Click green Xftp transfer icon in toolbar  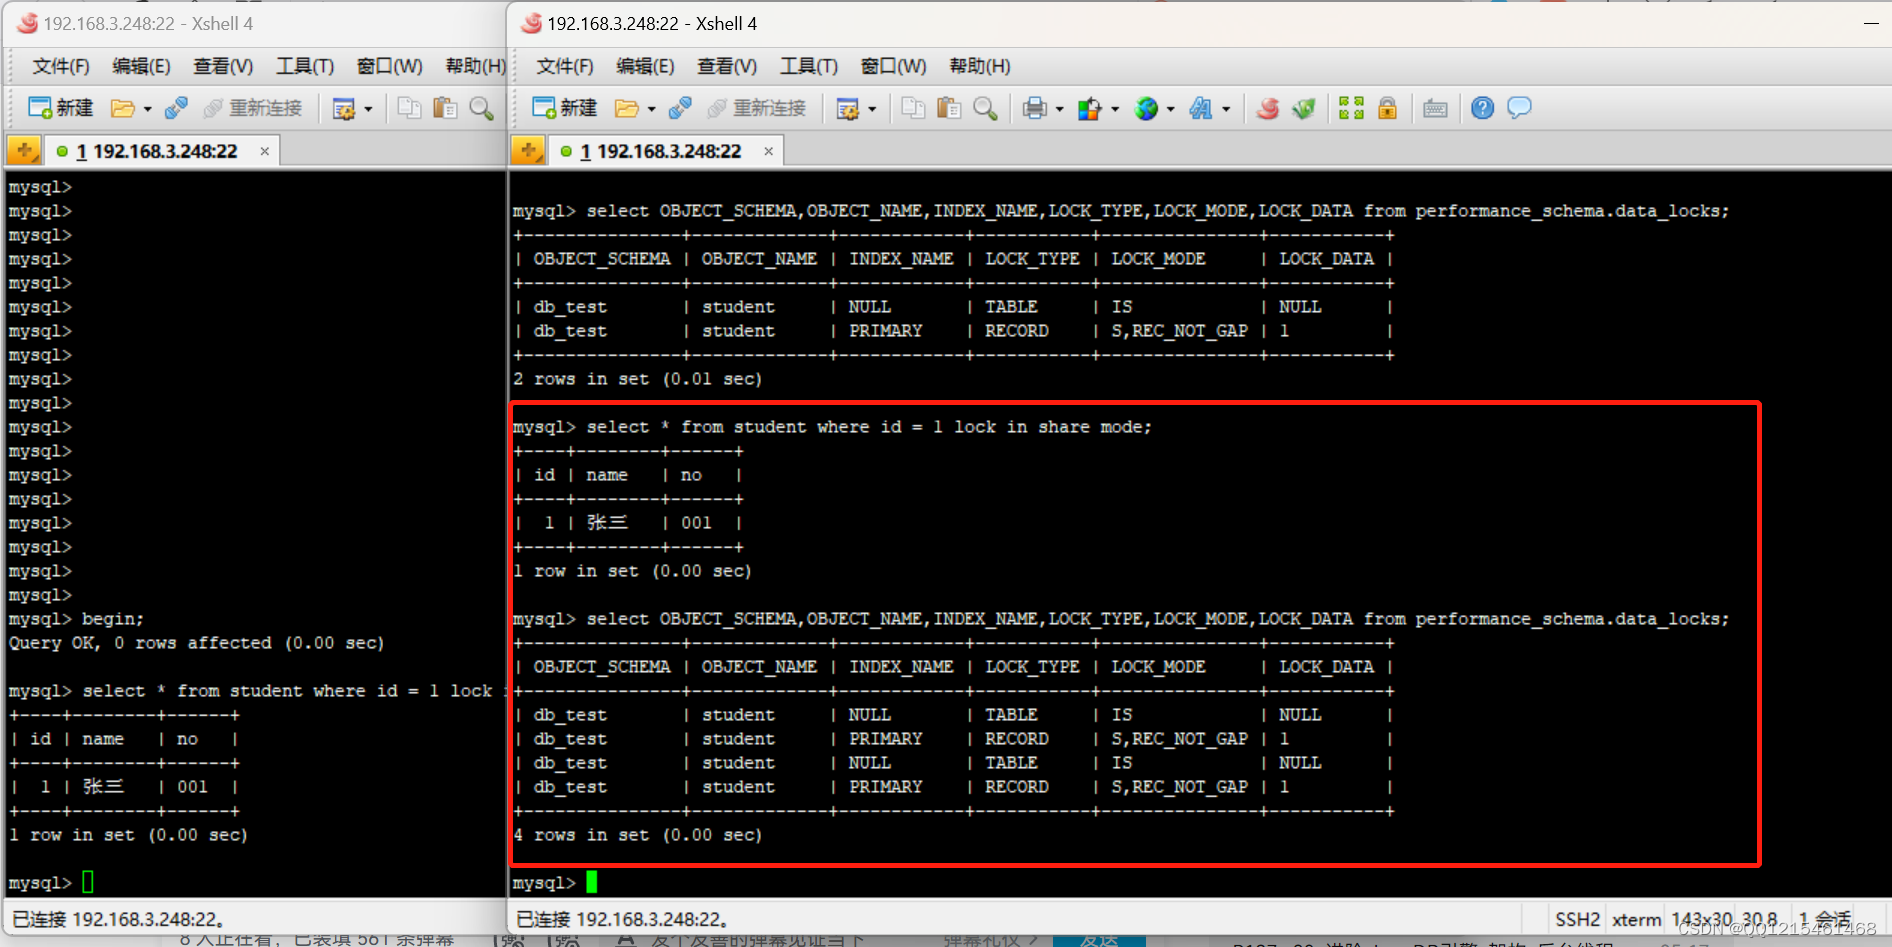coord(1303,108)
